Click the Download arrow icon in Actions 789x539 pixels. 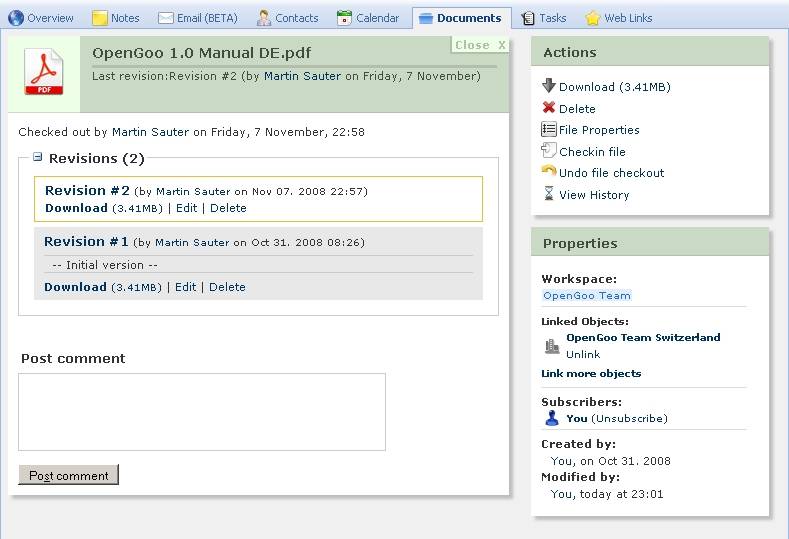coord(548,86)
